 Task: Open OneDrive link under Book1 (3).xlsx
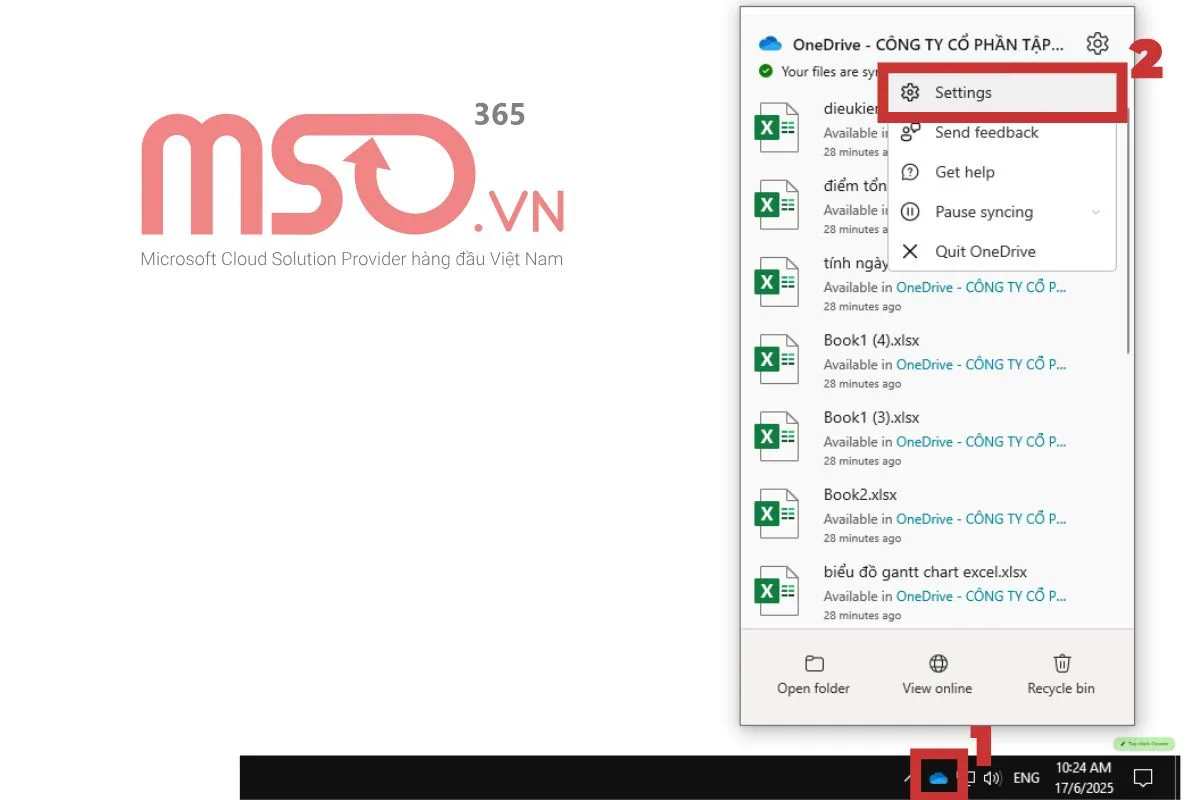pyautogui.click(x=980, y=442)
